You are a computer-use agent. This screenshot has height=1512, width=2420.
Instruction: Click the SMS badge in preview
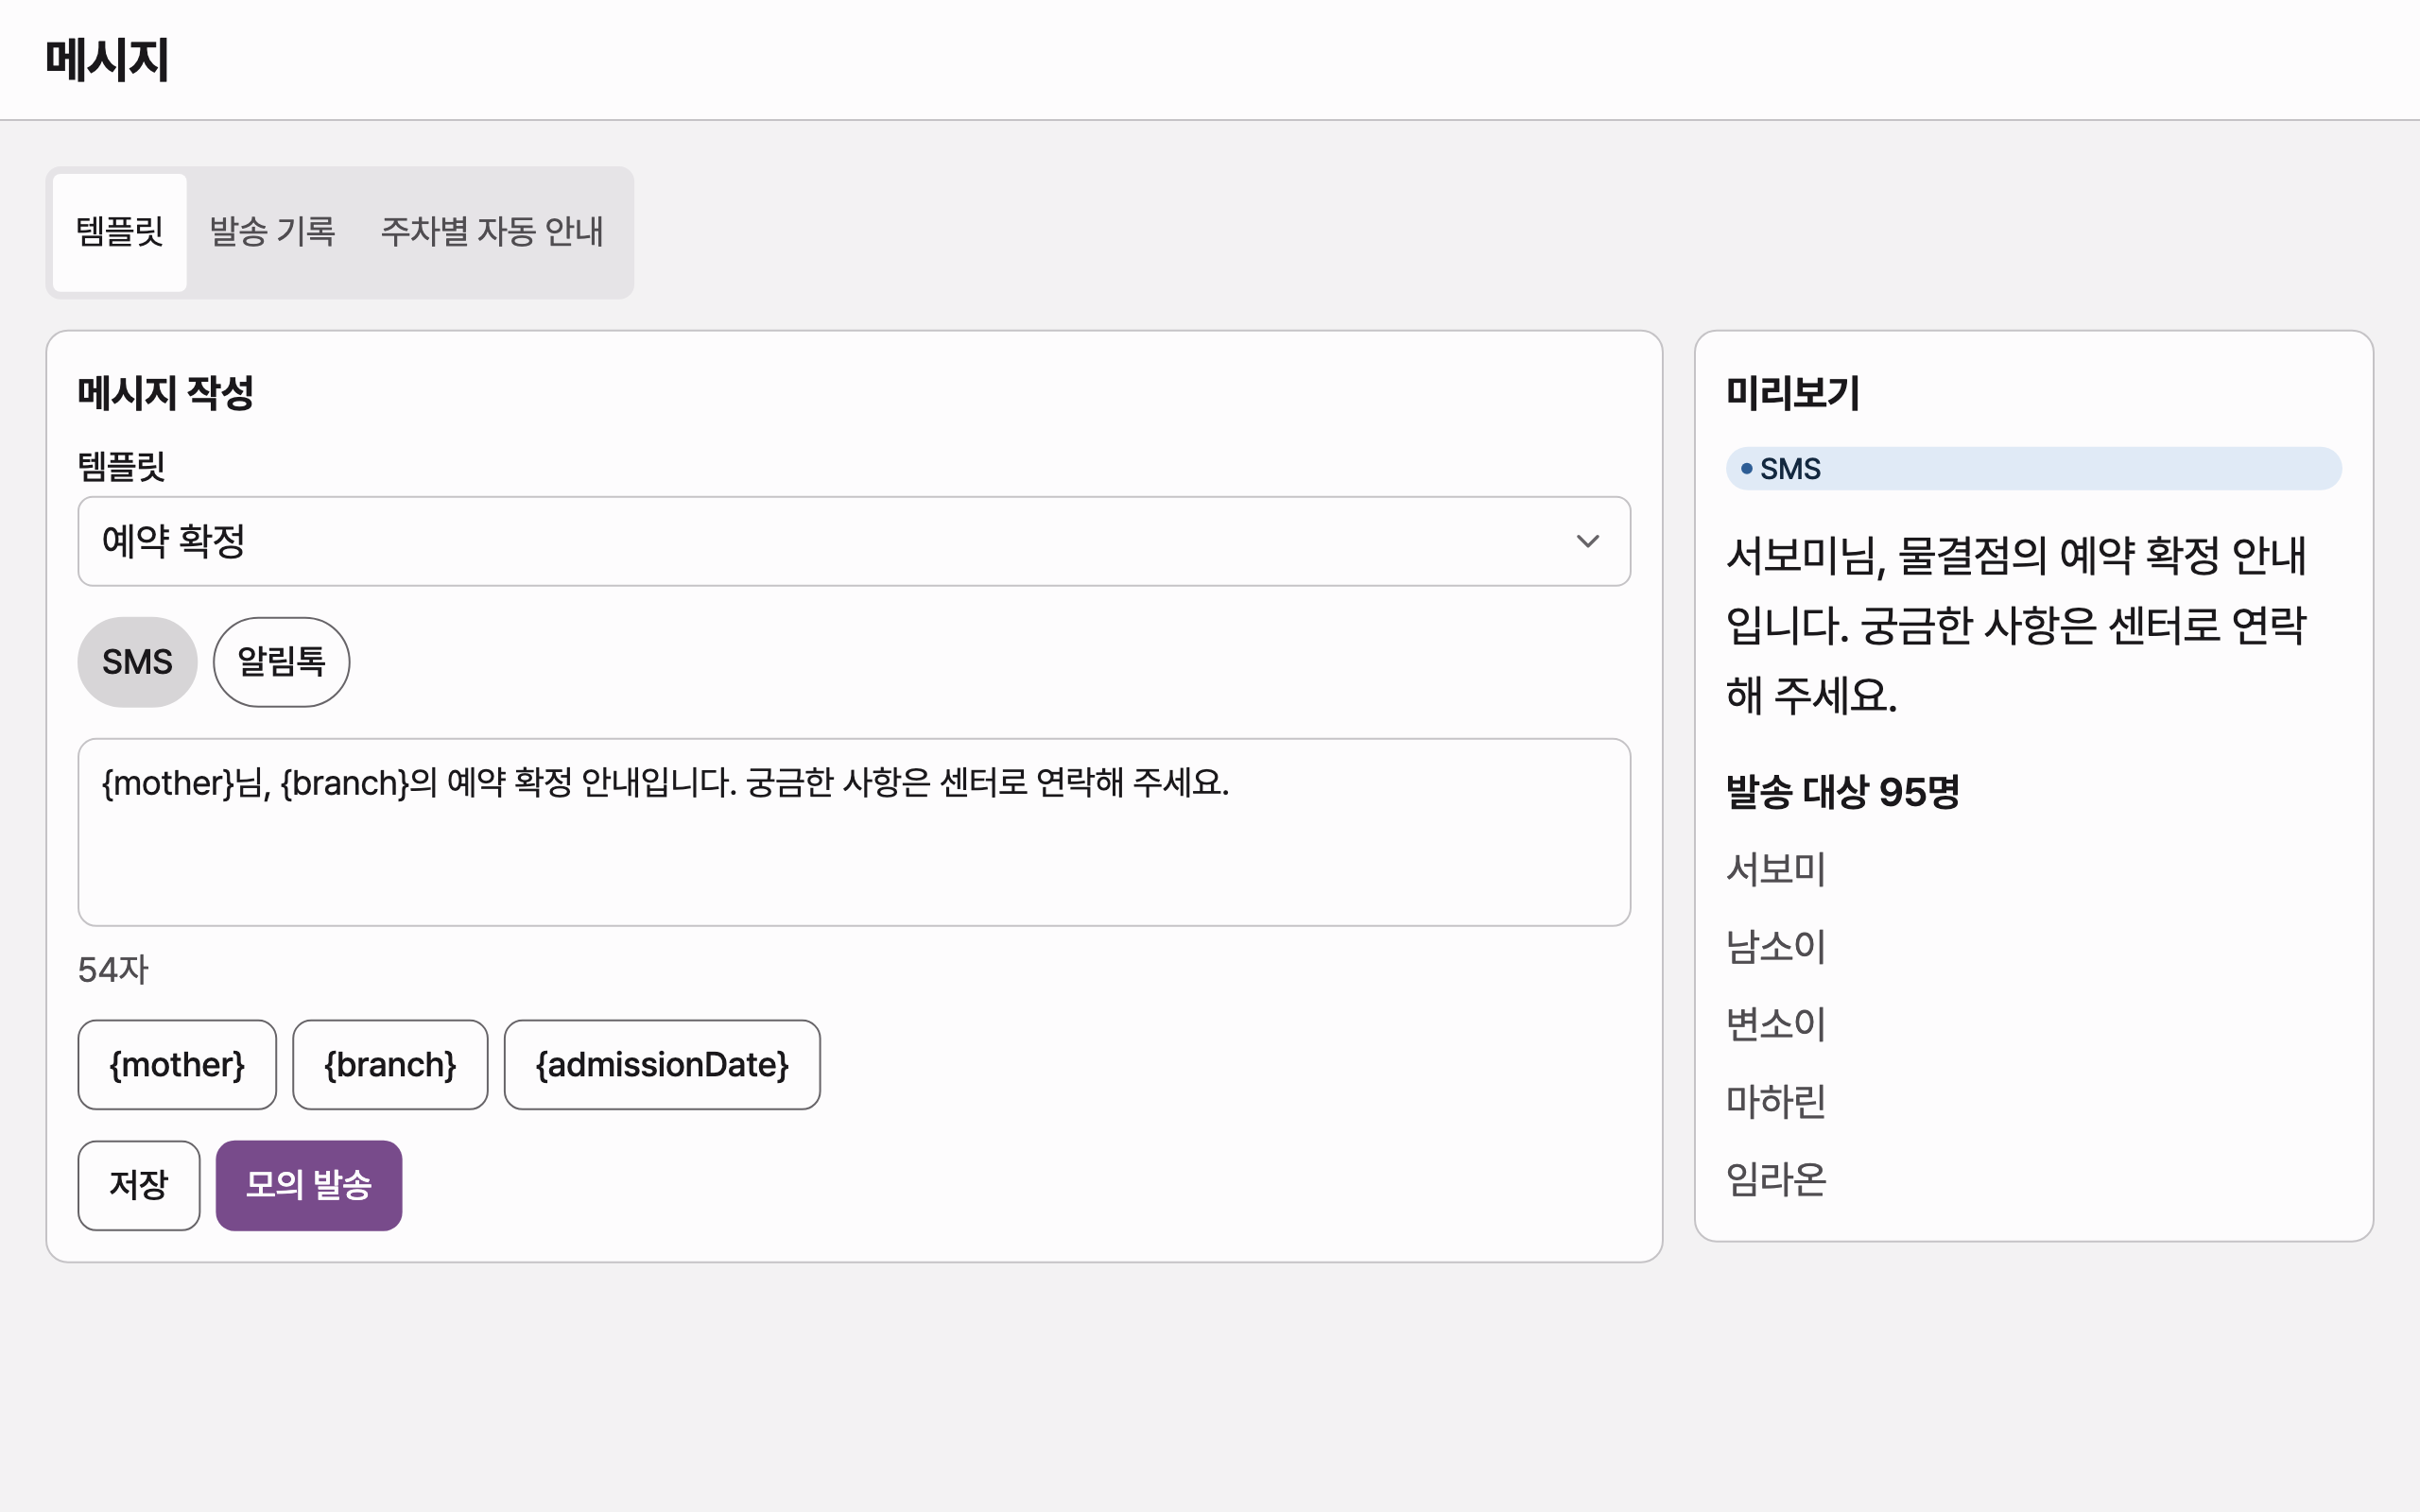click(x=2033, y=469)
